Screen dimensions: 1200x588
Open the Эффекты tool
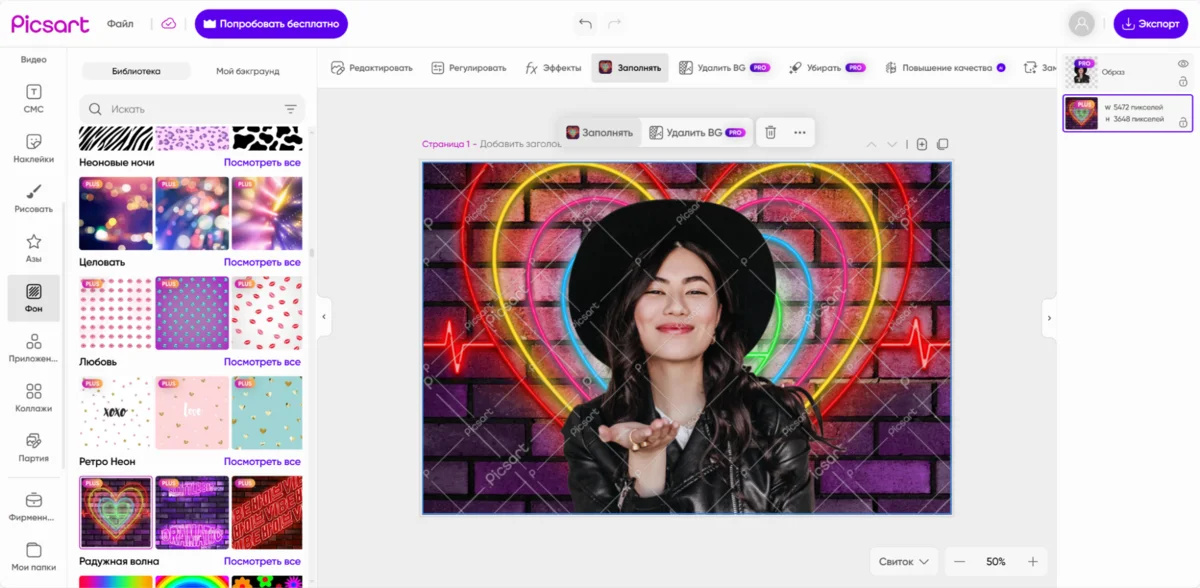pyautogui.click(x=553, y=68)
